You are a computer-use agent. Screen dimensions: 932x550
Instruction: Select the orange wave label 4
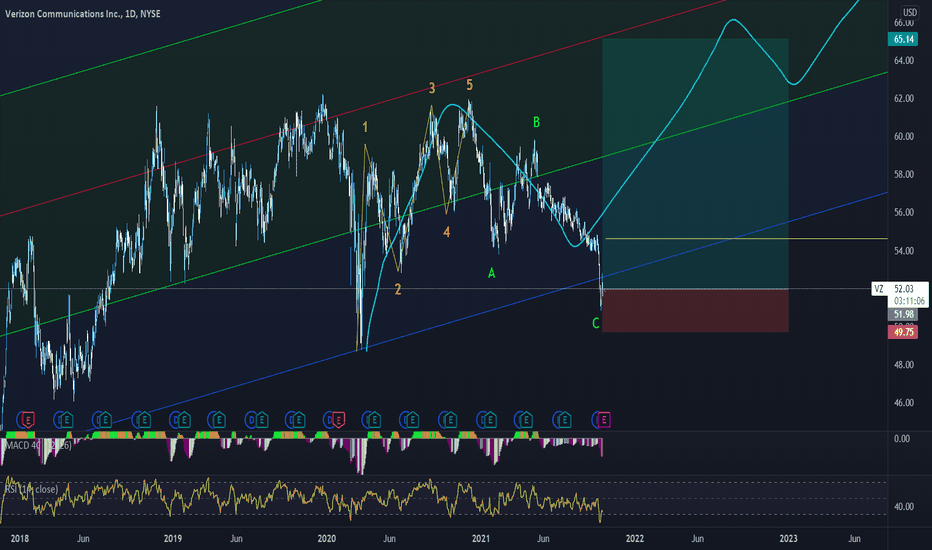coord(446,232)
